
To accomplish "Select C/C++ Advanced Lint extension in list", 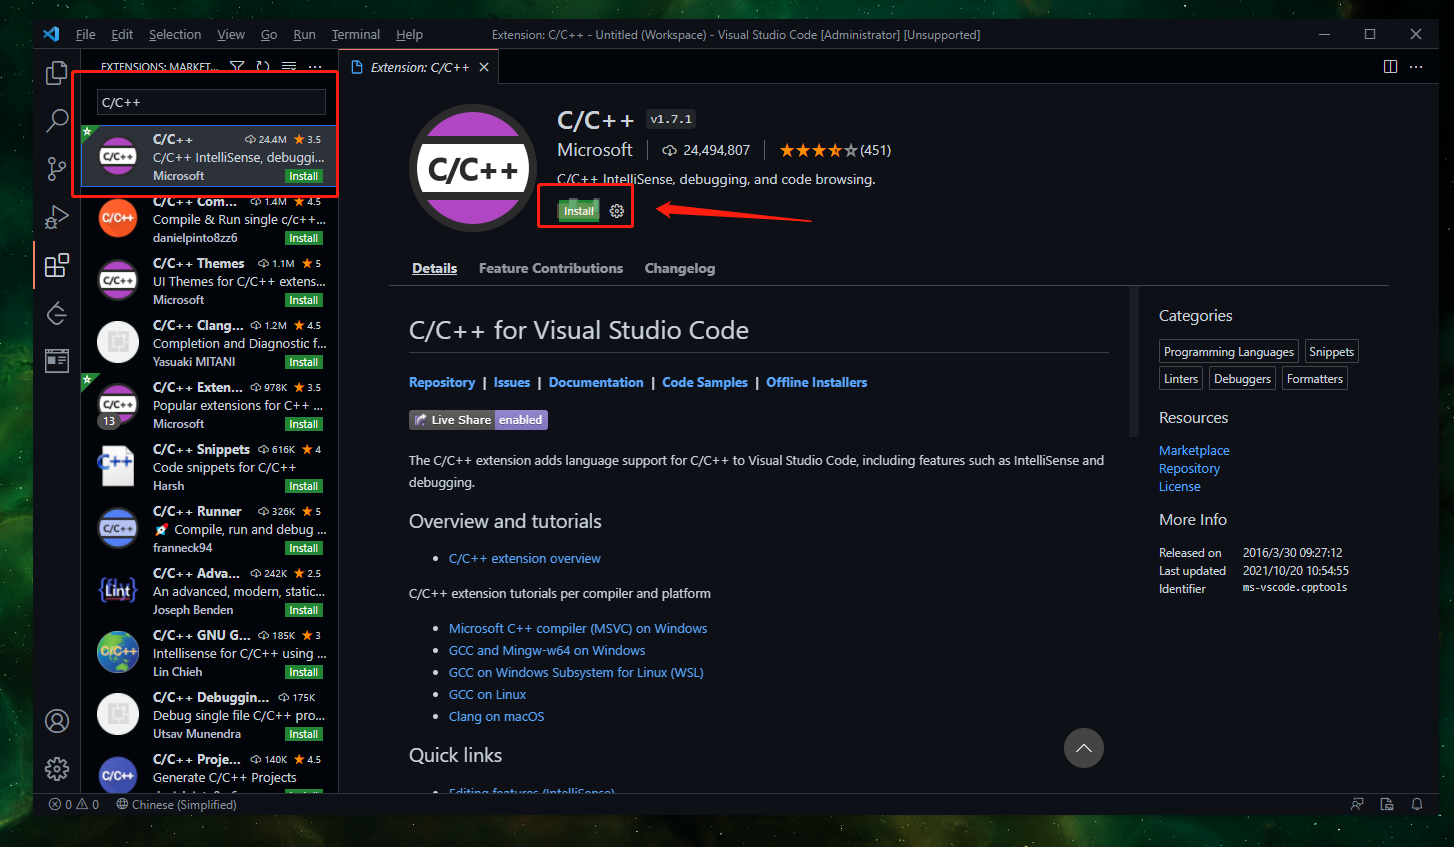I will (209, 591).
